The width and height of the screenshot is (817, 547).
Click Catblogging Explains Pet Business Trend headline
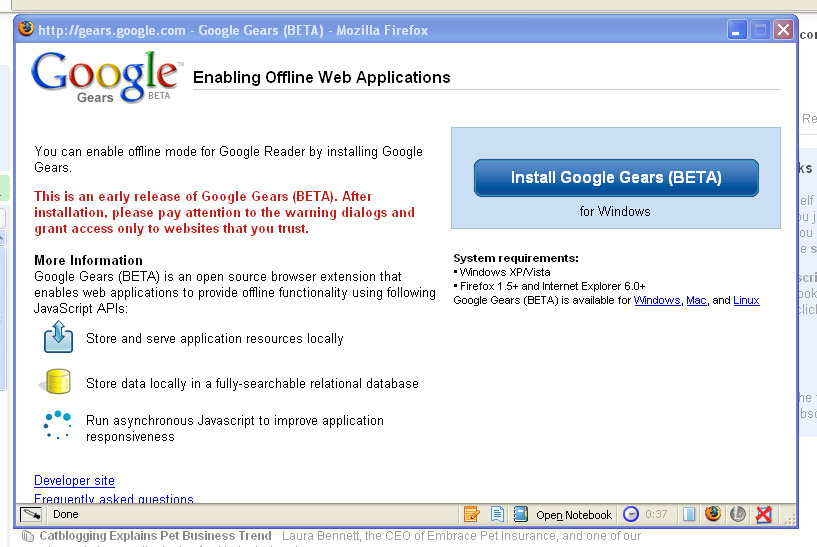pyautogui.click(x=155, y=536)
